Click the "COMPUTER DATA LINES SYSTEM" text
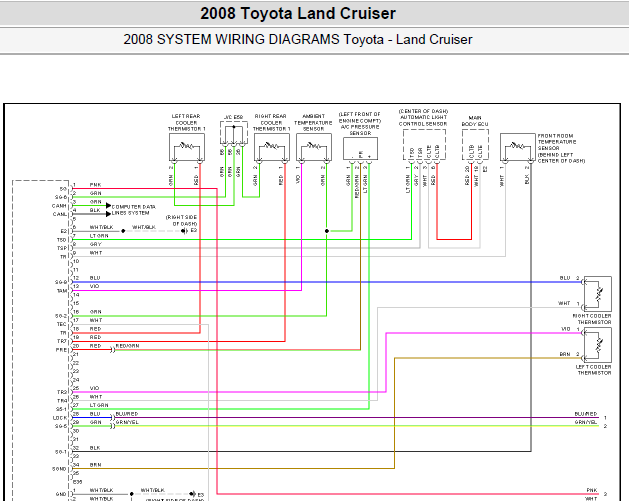Screen dimensions: 629x501 click(134, 210)
